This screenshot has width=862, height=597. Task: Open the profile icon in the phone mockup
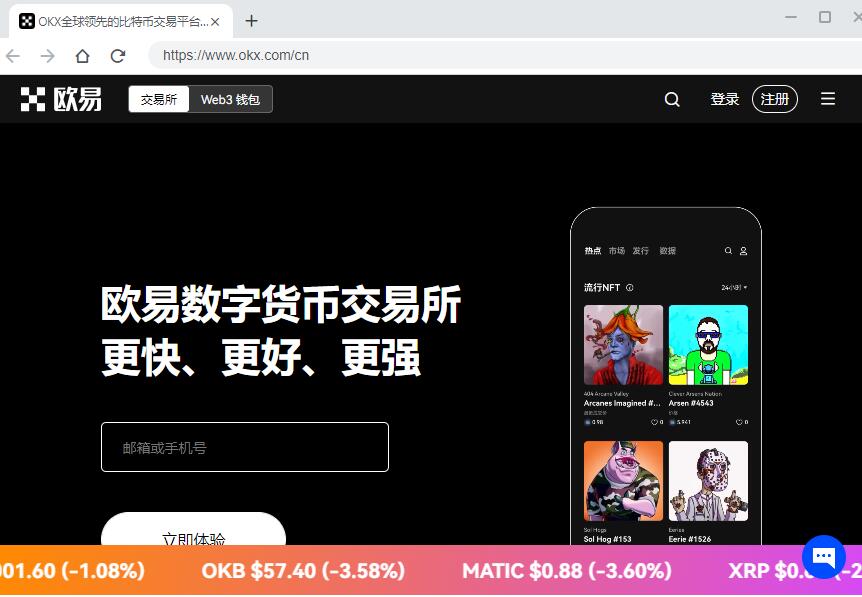[742, 251]
